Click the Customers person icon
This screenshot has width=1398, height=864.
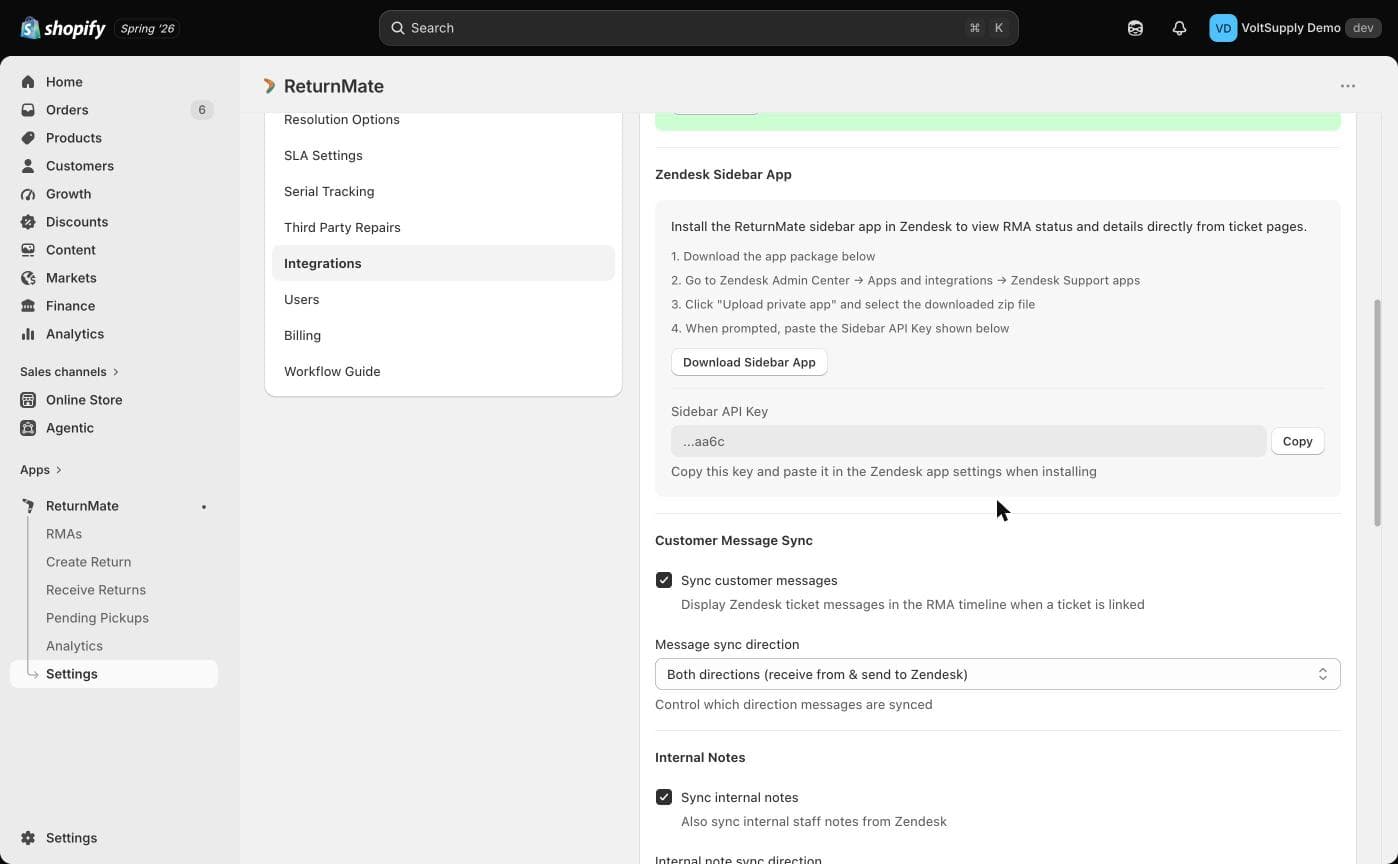point(28,166)
